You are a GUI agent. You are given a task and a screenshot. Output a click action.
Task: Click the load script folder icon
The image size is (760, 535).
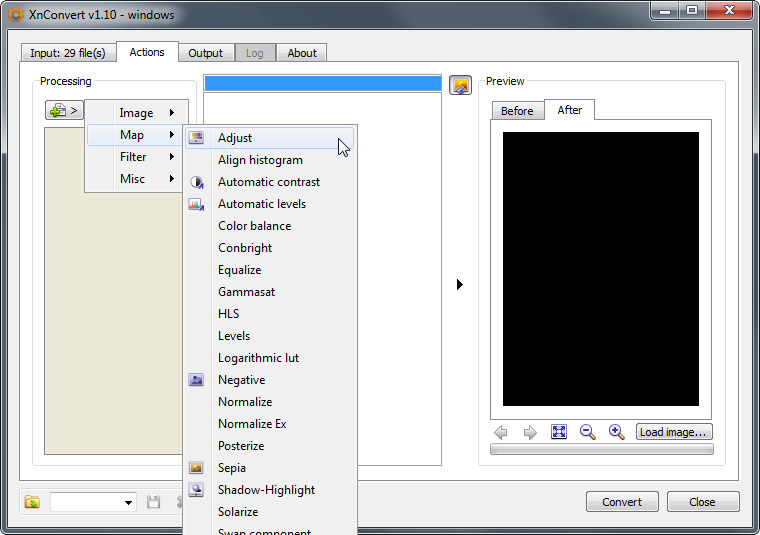point(33,502)
